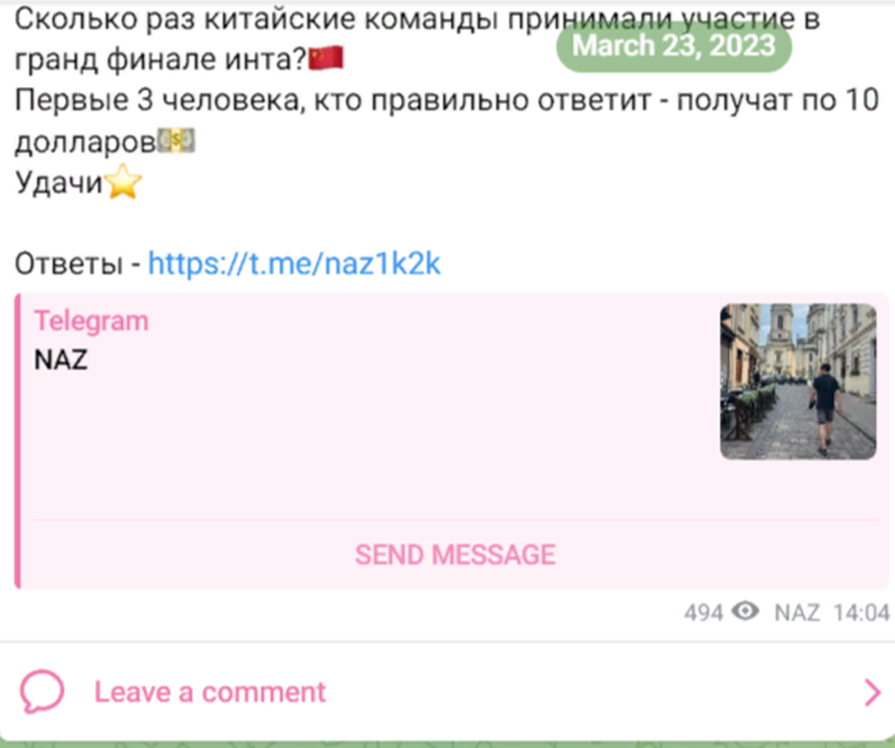Image resolution: width=895 pixels, height=748 pixels.
Task: Click the eye views icon
Action: [x=745, y=612]
